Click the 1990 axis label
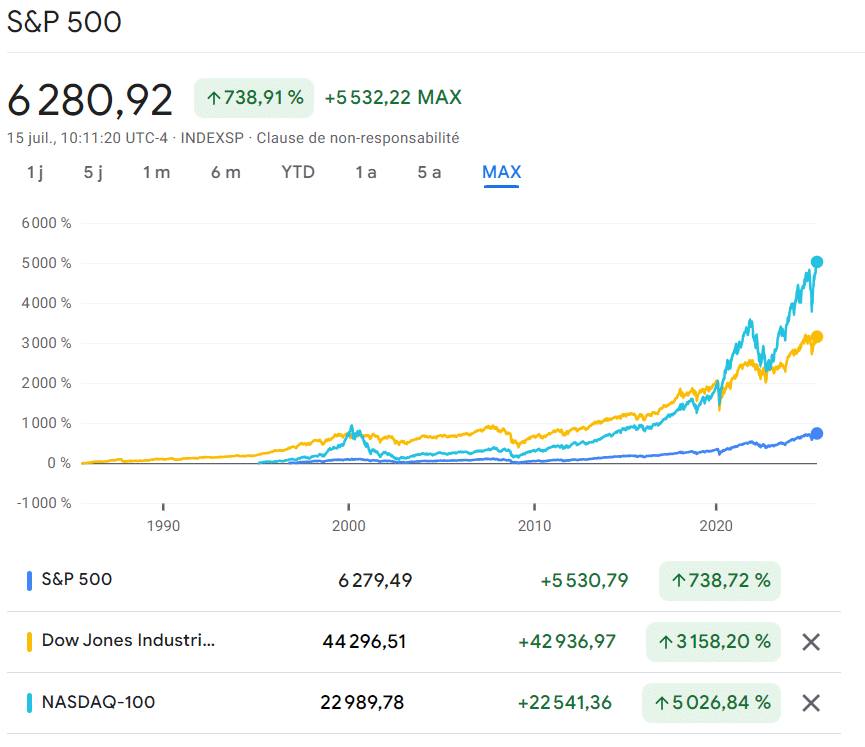The image size is (865, 747). tap(163, 526)
